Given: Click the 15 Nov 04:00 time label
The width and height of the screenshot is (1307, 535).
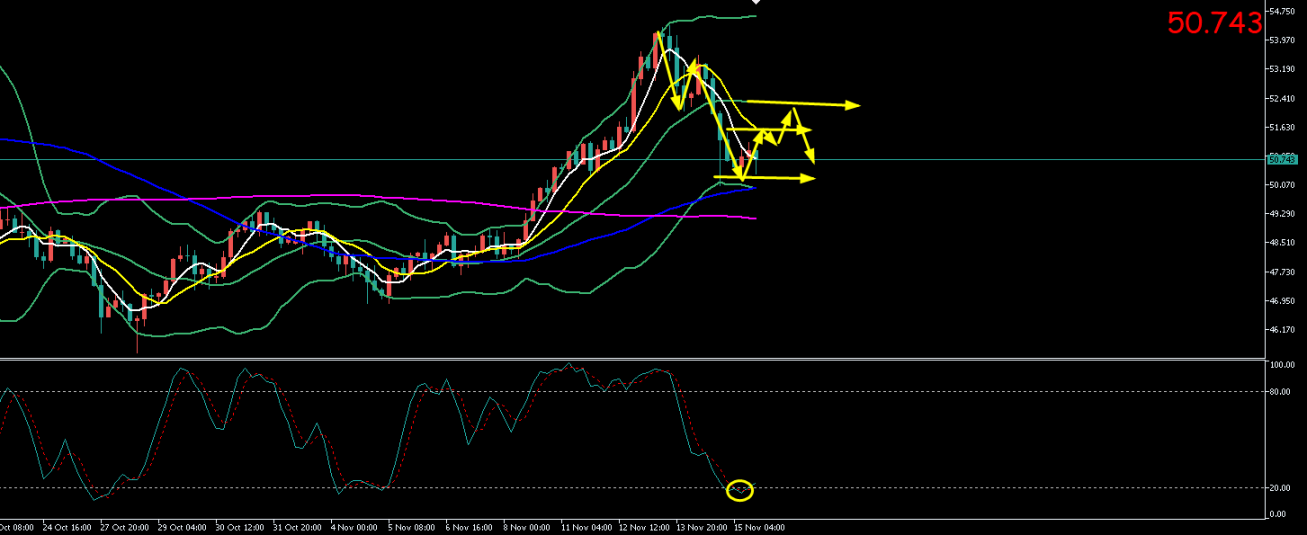Looking at the screenshot, I should [757, 526].
